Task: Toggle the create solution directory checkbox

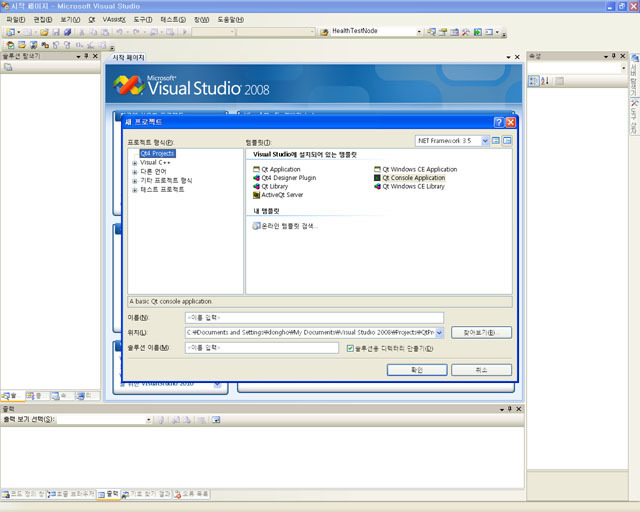Action: [x=350, y=348]
